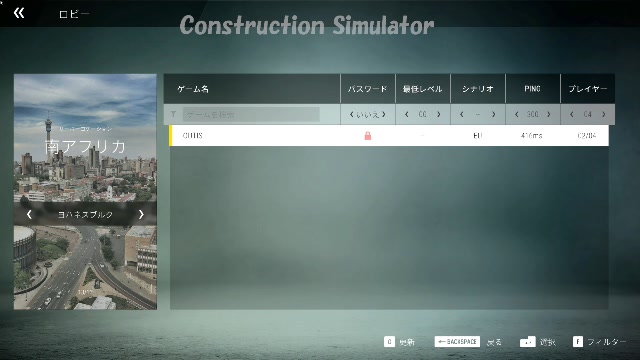Sort by パスワード column header
Viewport: 640px width, 360px height.
pyautogui.click(x=367, y=89)
